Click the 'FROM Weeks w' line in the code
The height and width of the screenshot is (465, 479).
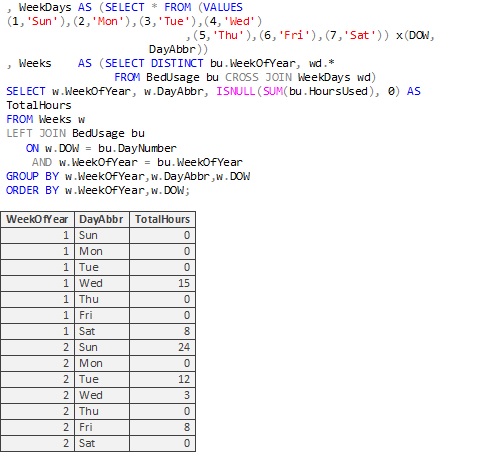pyautogui.click(x=46, y=119)
